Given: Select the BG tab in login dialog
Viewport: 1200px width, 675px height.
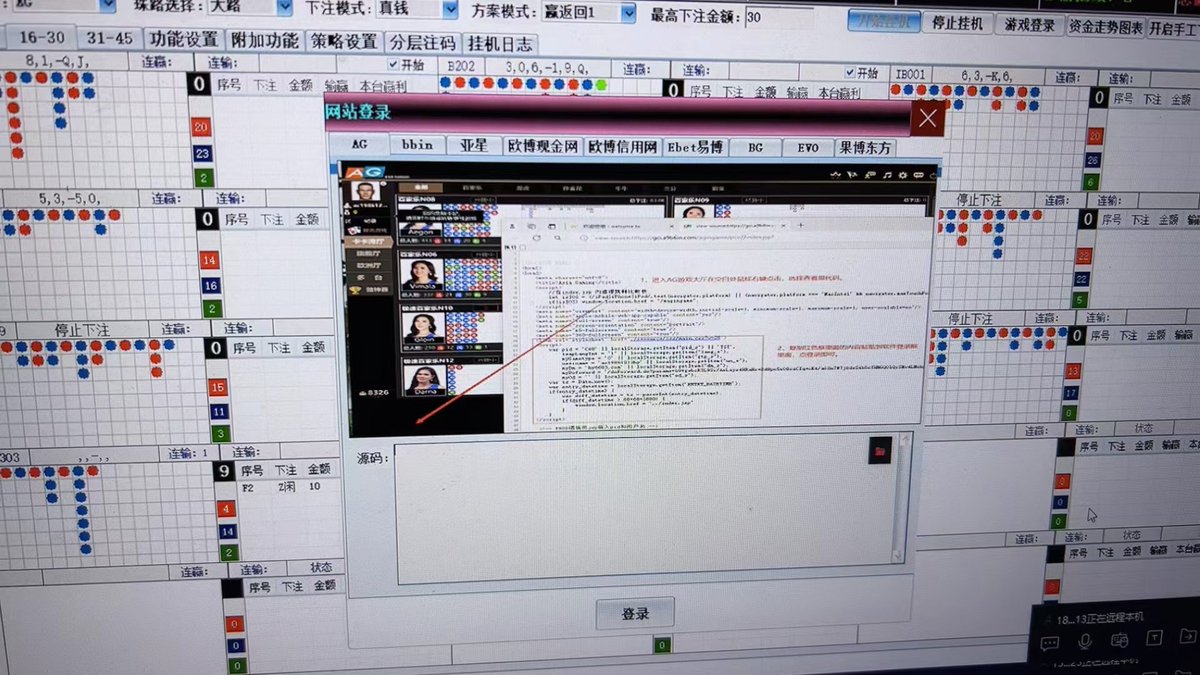Looking at the screenshot, I should point(755,148).
